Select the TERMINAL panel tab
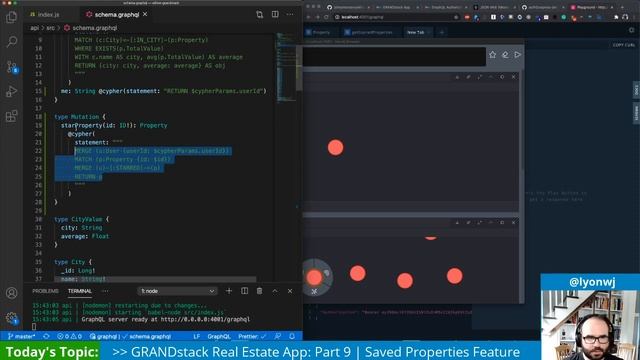 pos(80,291)
